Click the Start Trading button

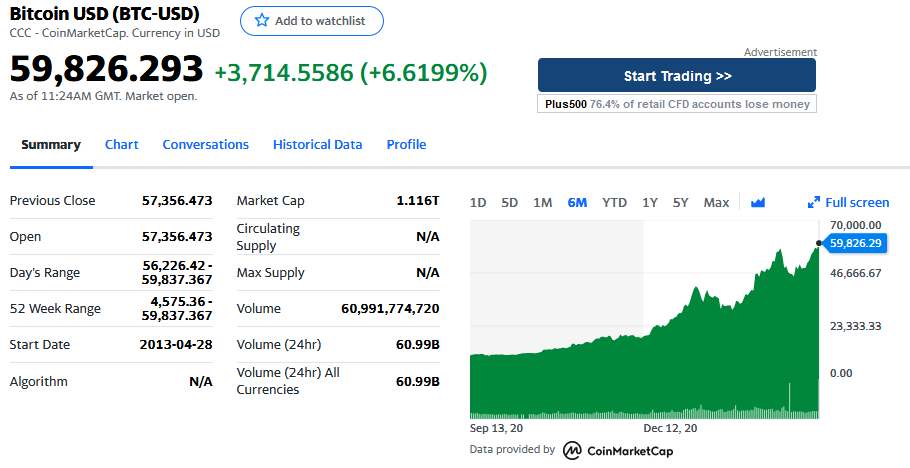click(x=677, y=76)
